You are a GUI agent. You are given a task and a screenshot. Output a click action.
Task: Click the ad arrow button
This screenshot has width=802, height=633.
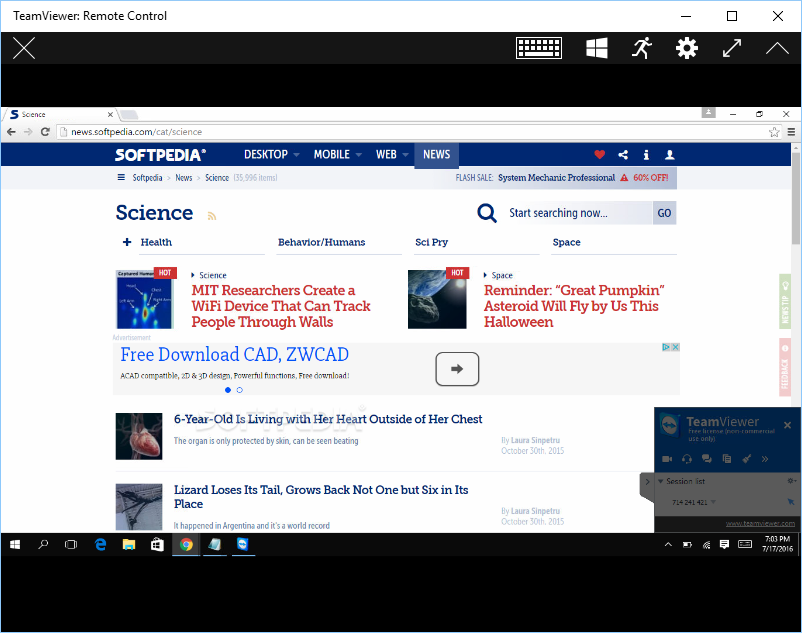tap(457, 369)
